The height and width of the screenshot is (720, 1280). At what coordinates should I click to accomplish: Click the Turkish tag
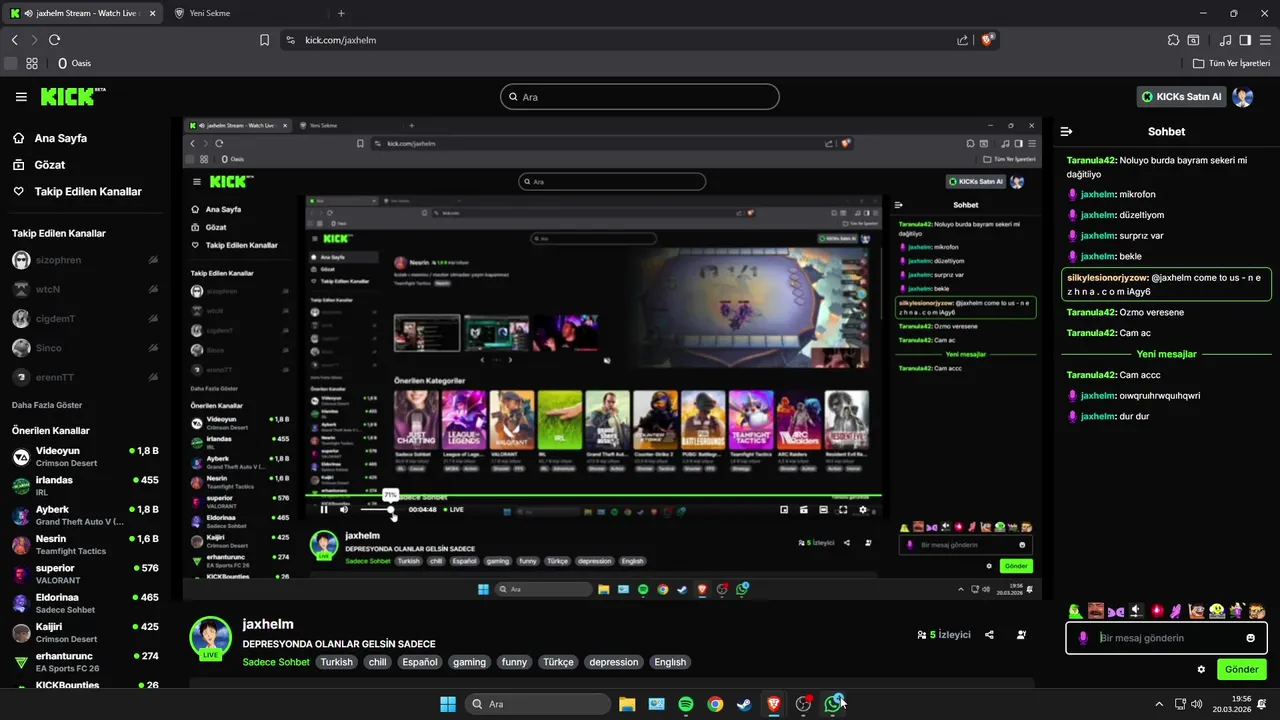click(x=336, y=662)
